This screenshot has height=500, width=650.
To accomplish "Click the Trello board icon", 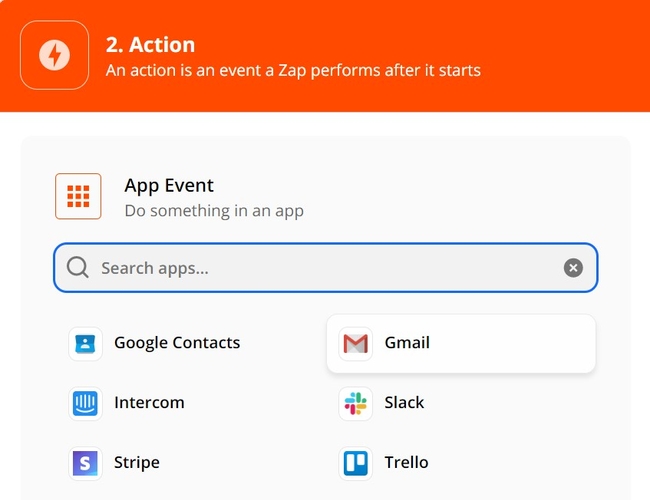I will [356, 463].
